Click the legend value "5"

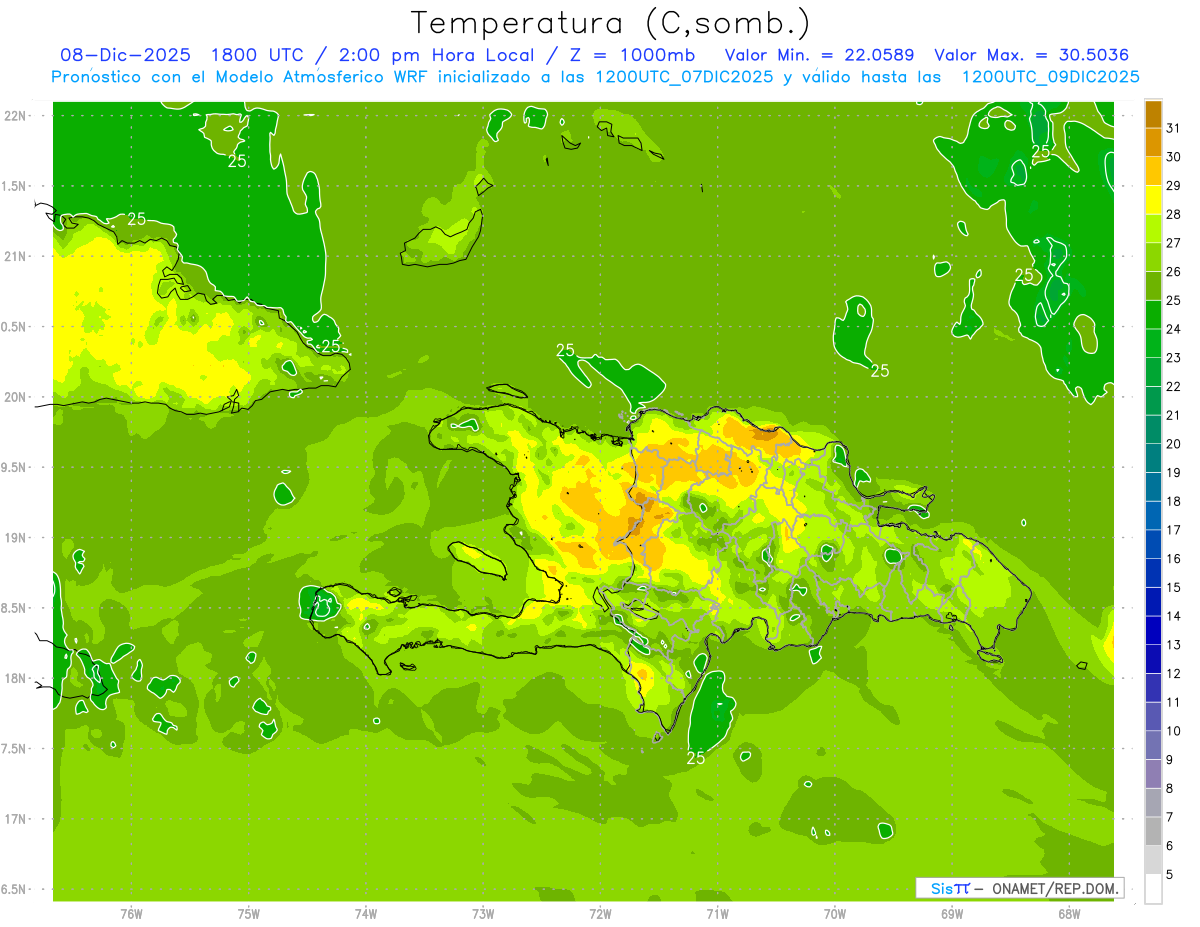coord(1169,875)
